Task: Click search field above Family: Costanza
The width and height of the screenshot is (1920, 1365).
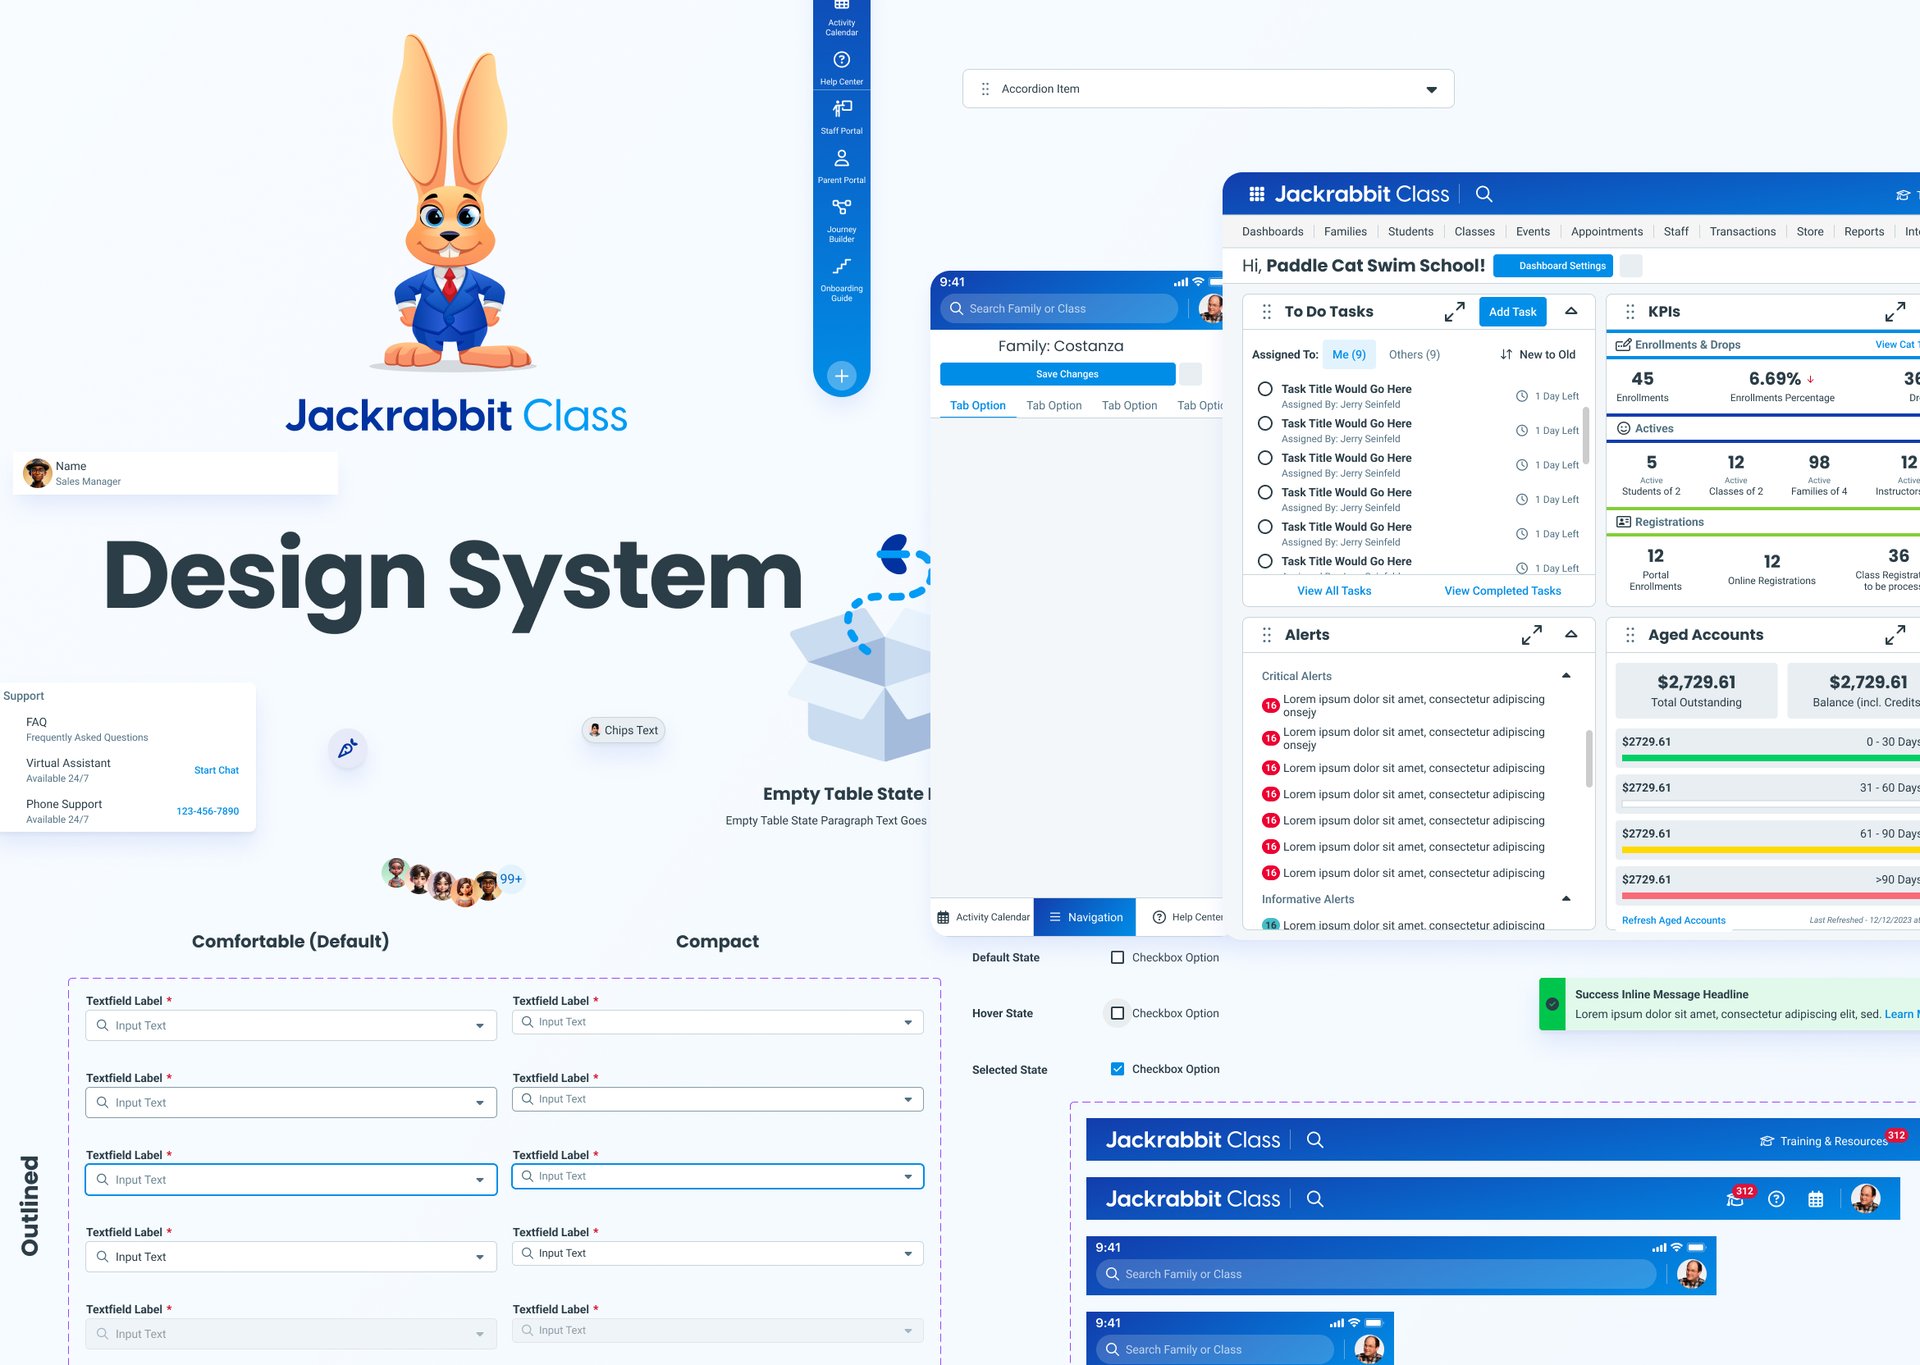Action: 1059,309
